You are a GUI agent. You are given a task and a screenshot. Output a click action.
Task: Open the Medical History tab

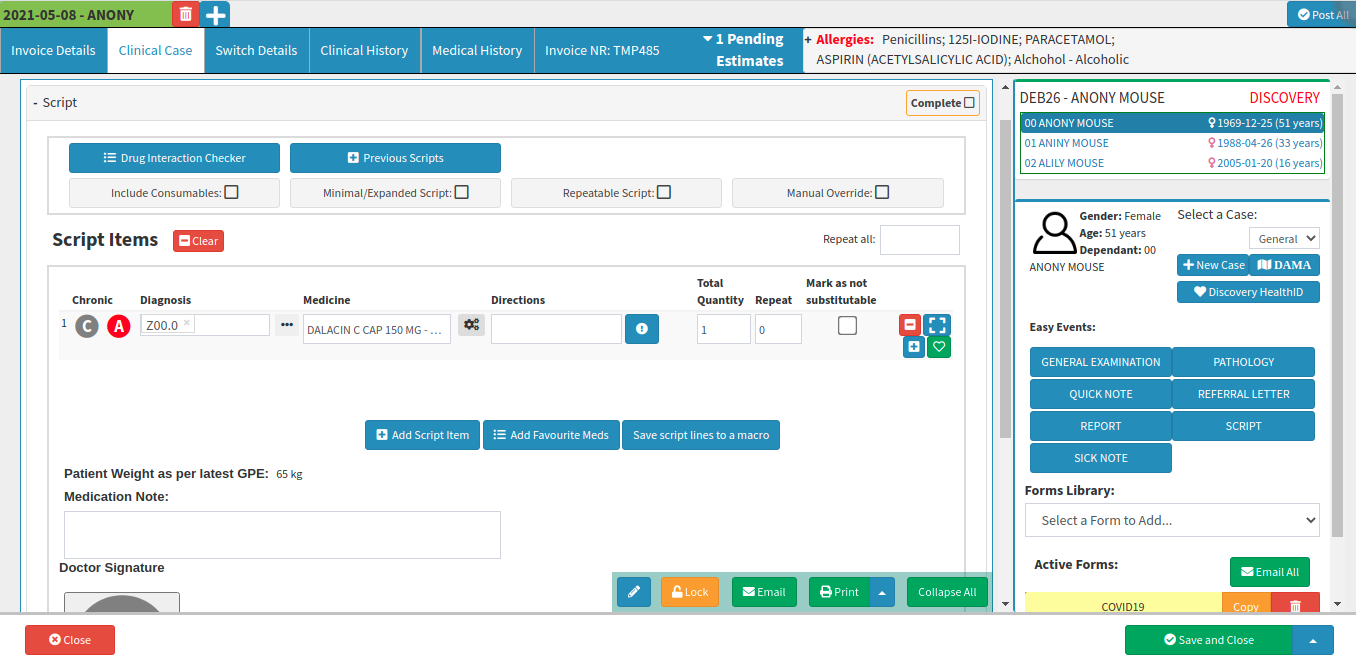pyautogui.click(x=477, y=51)
